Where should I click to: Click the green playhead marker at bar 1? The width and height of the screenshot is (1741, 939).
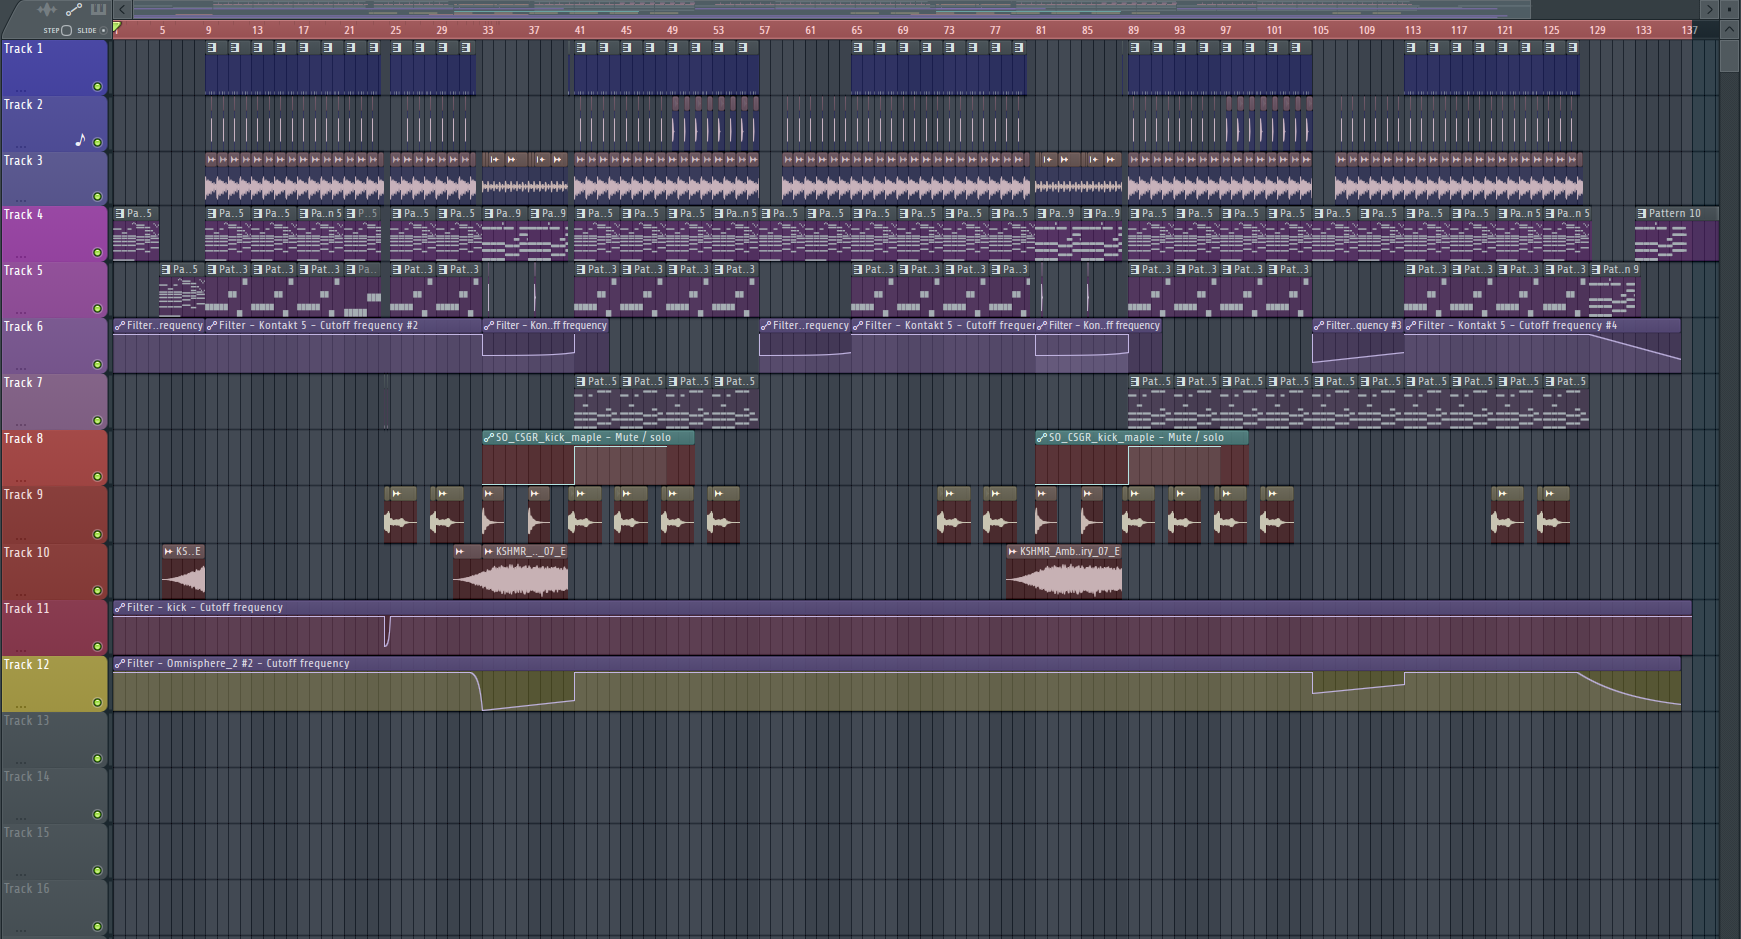117,27
